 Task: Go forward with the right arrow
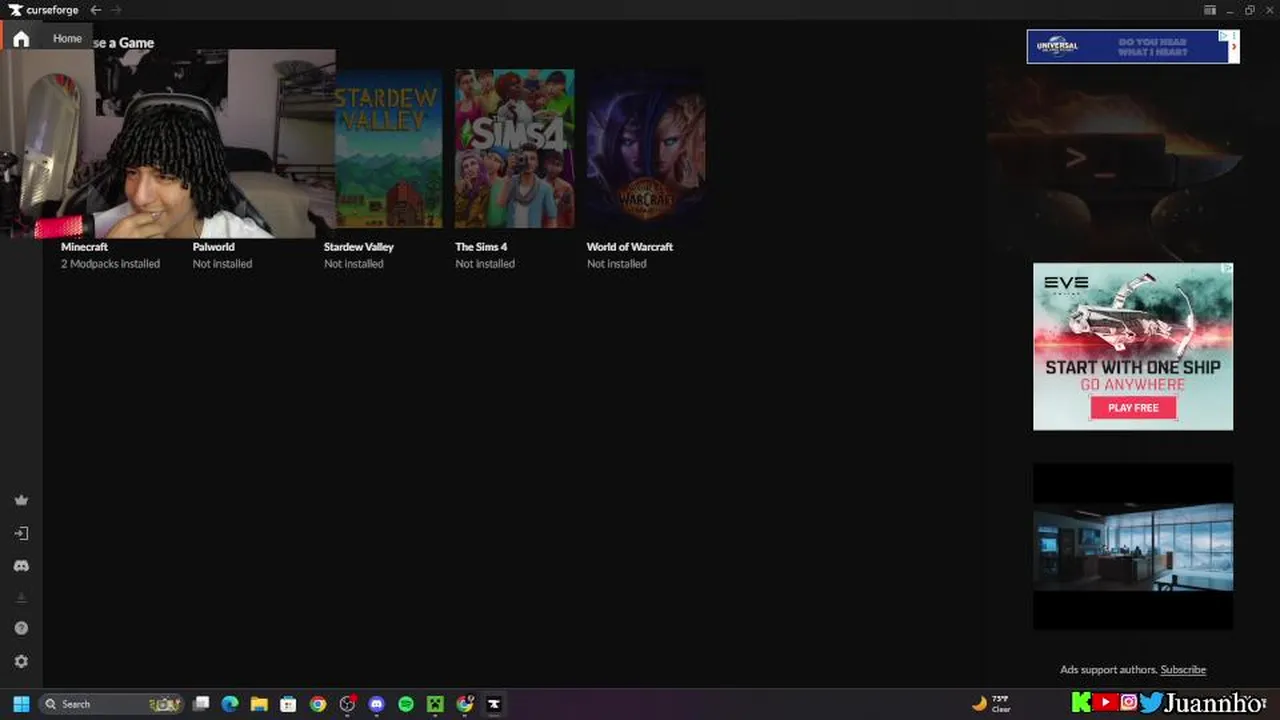tap(116, 10)
